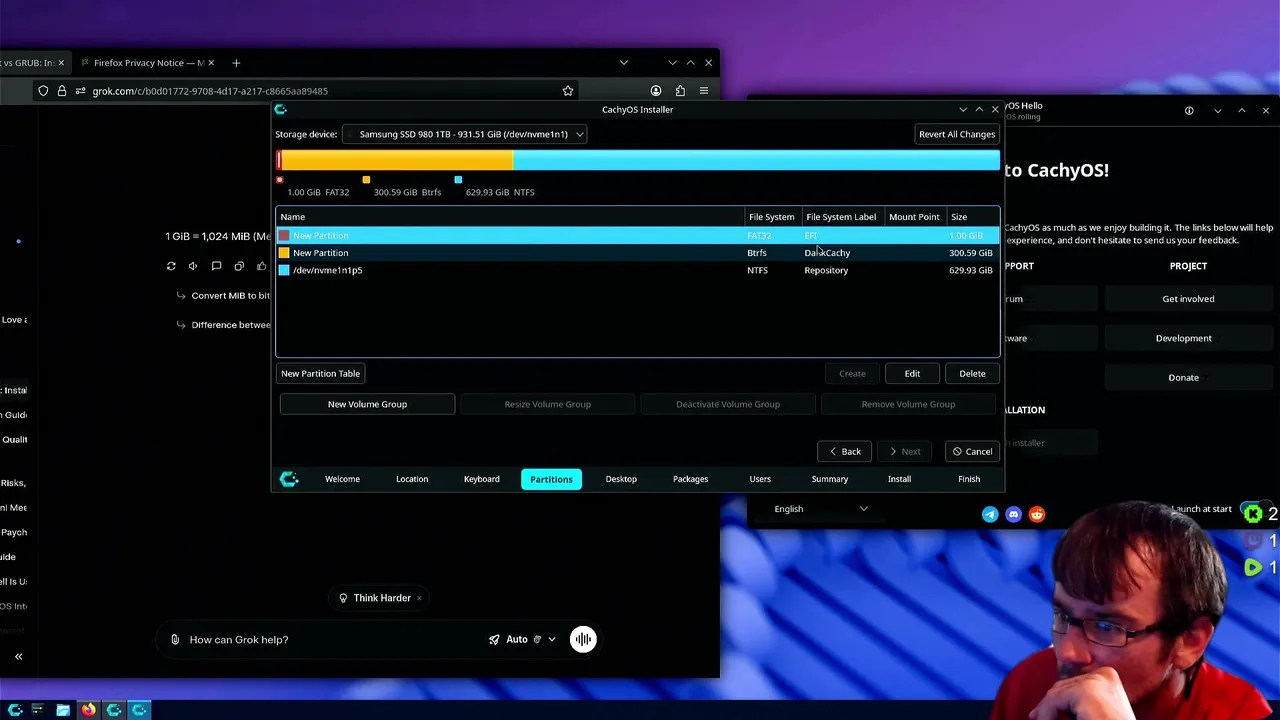The image size is (1280, 720).
Task: Switch to the Welcome installer step
Action: 342,479
